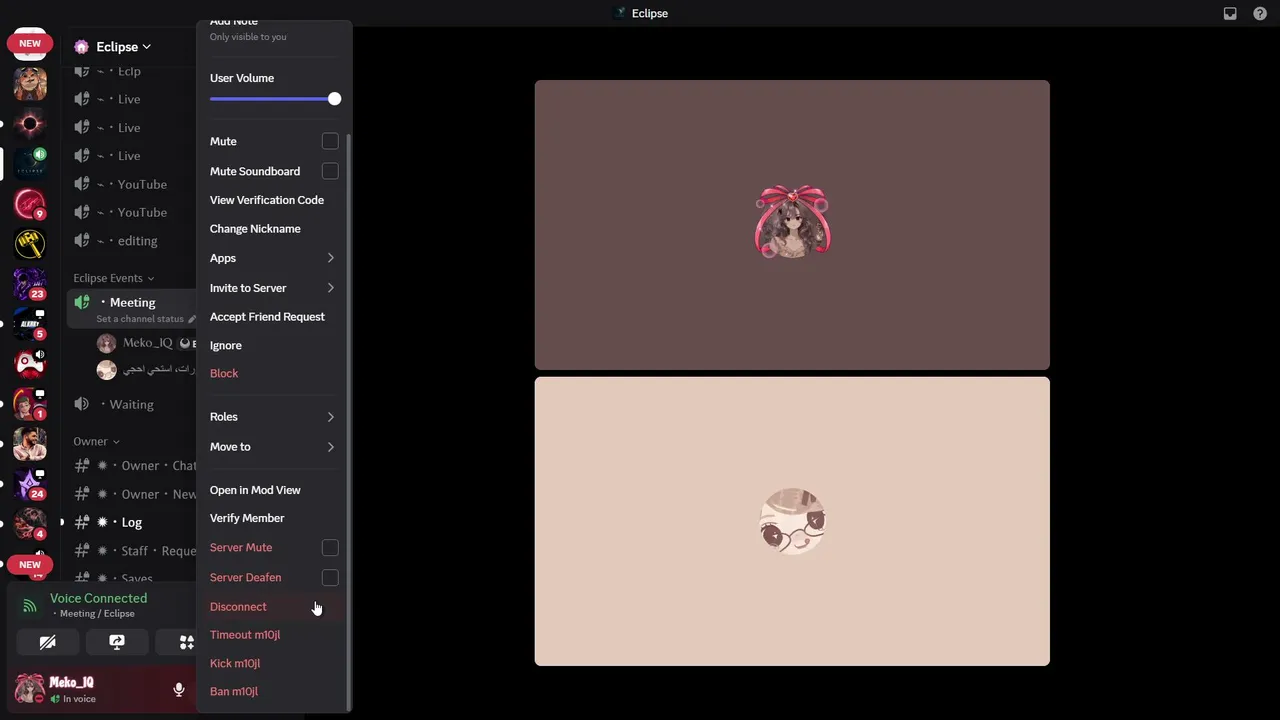Check the Mute Soundboard checkbox
1280x720 pixels.
pos(330,171)
